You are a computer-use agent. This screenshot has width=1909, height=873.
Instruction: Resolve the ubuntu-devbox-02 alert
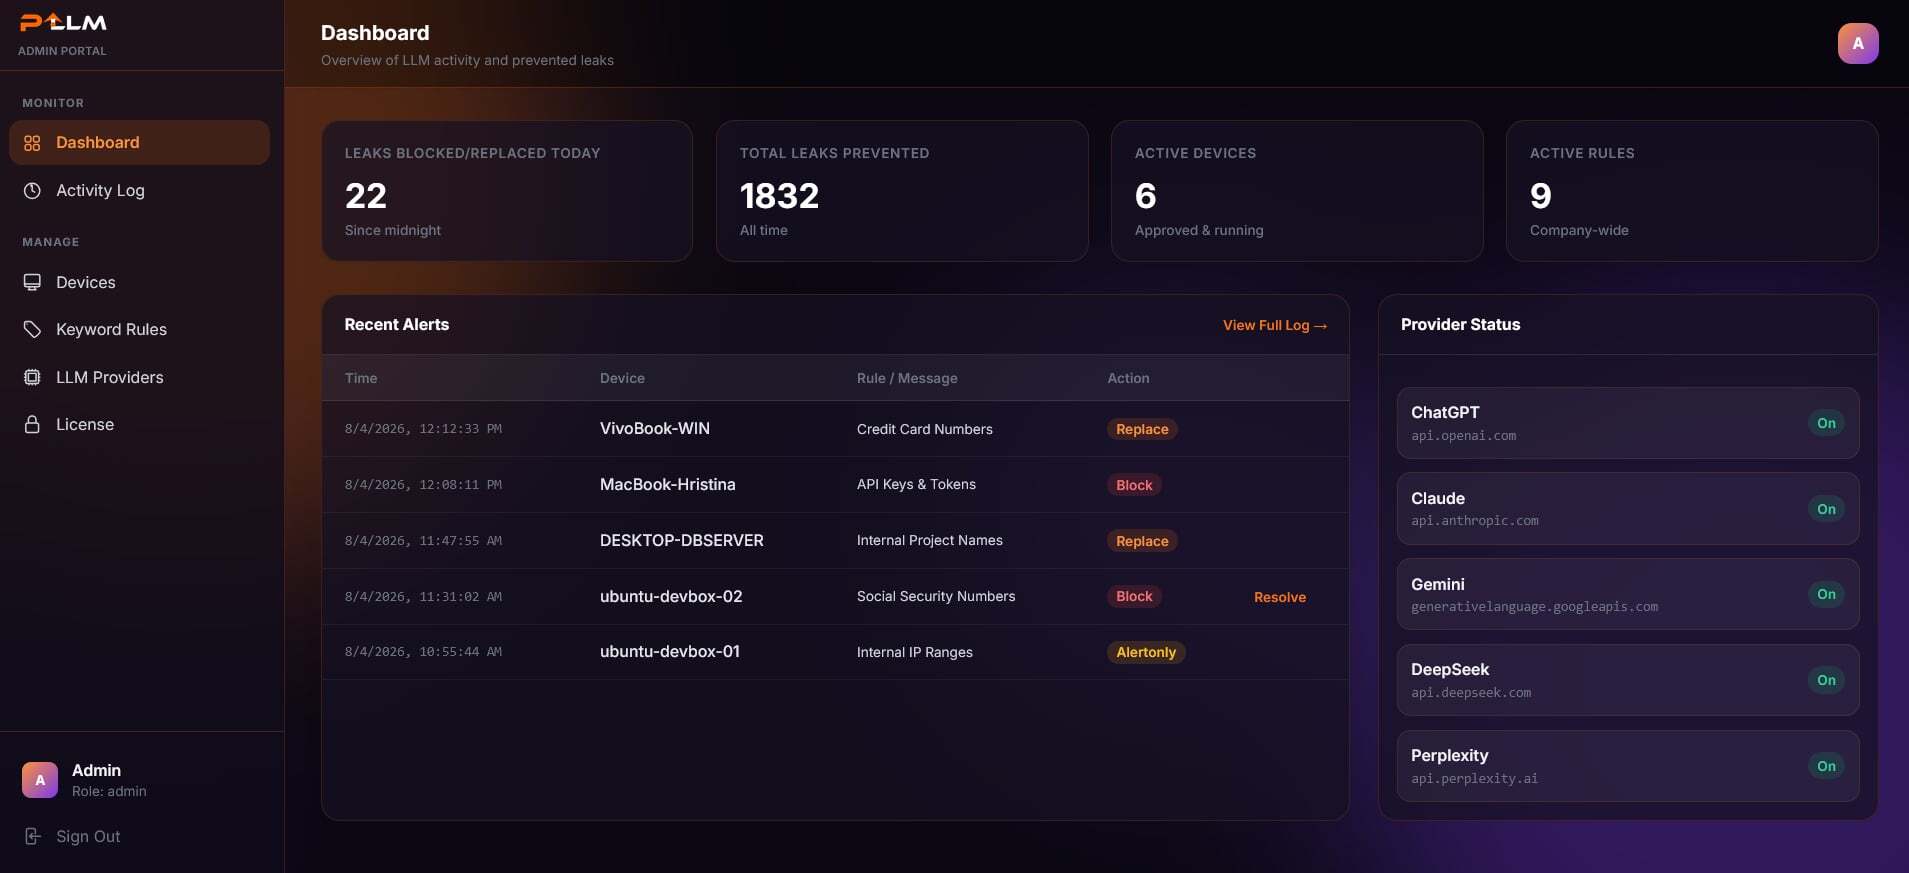(1280, 597)
